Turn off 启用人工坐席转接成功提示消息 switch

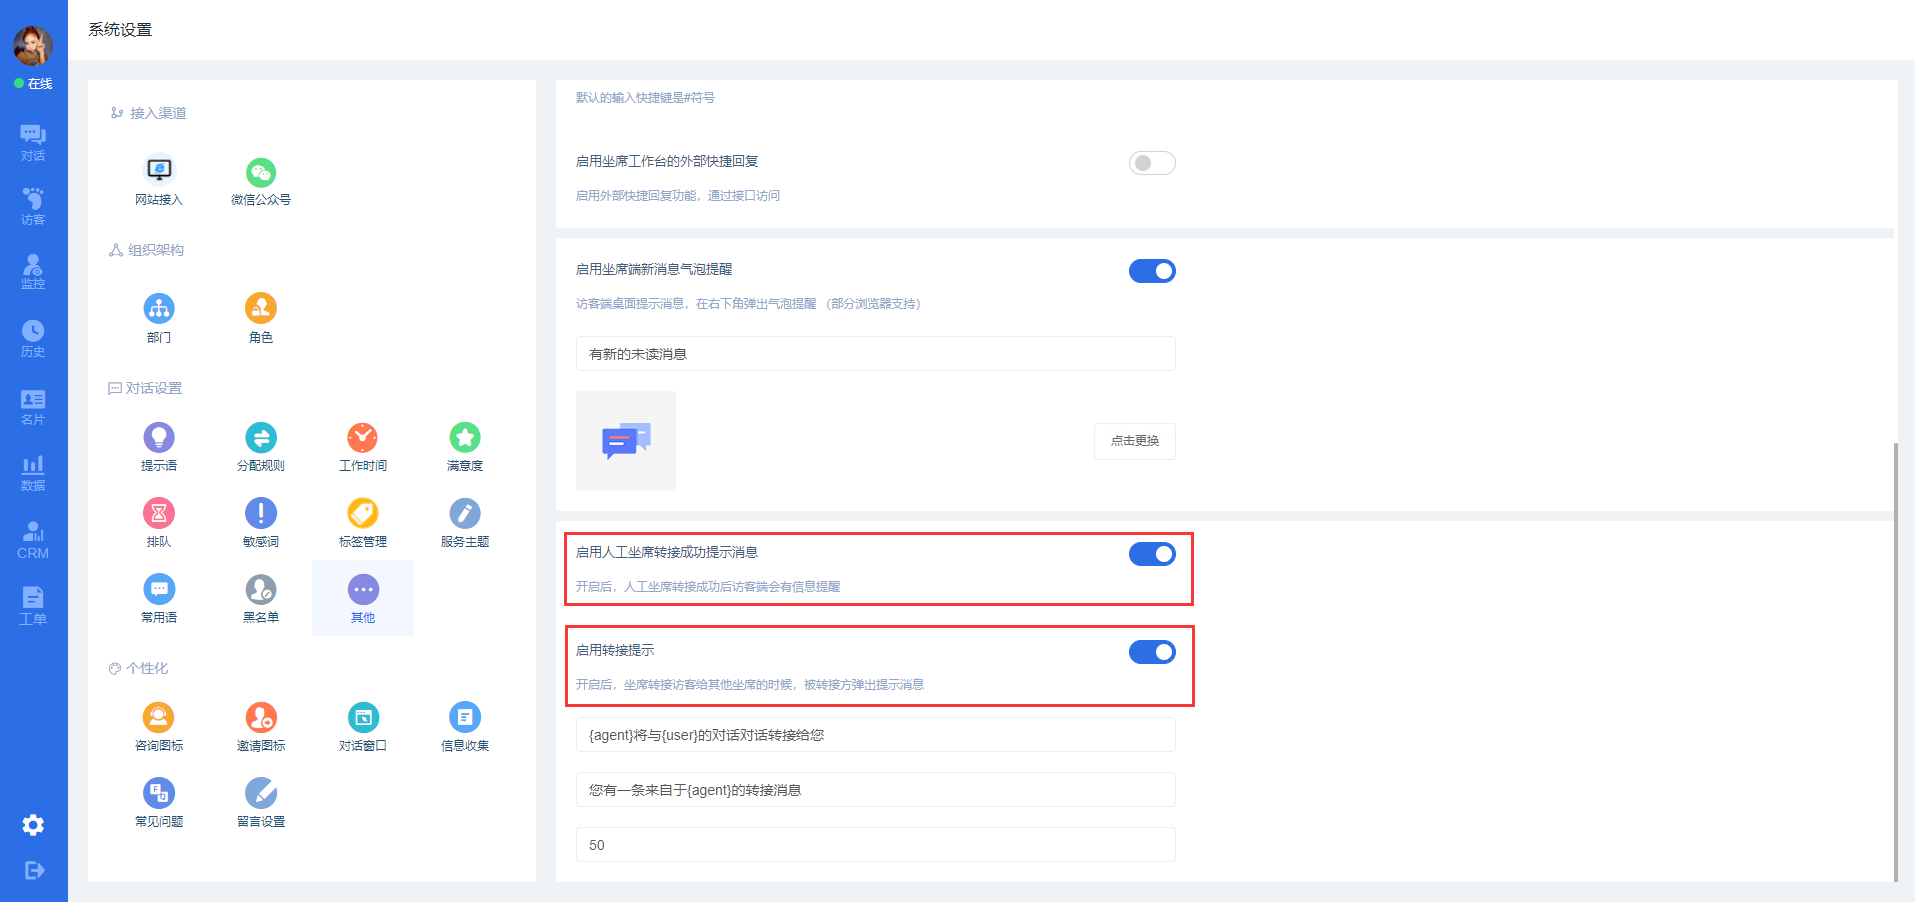coord(1152,554)
